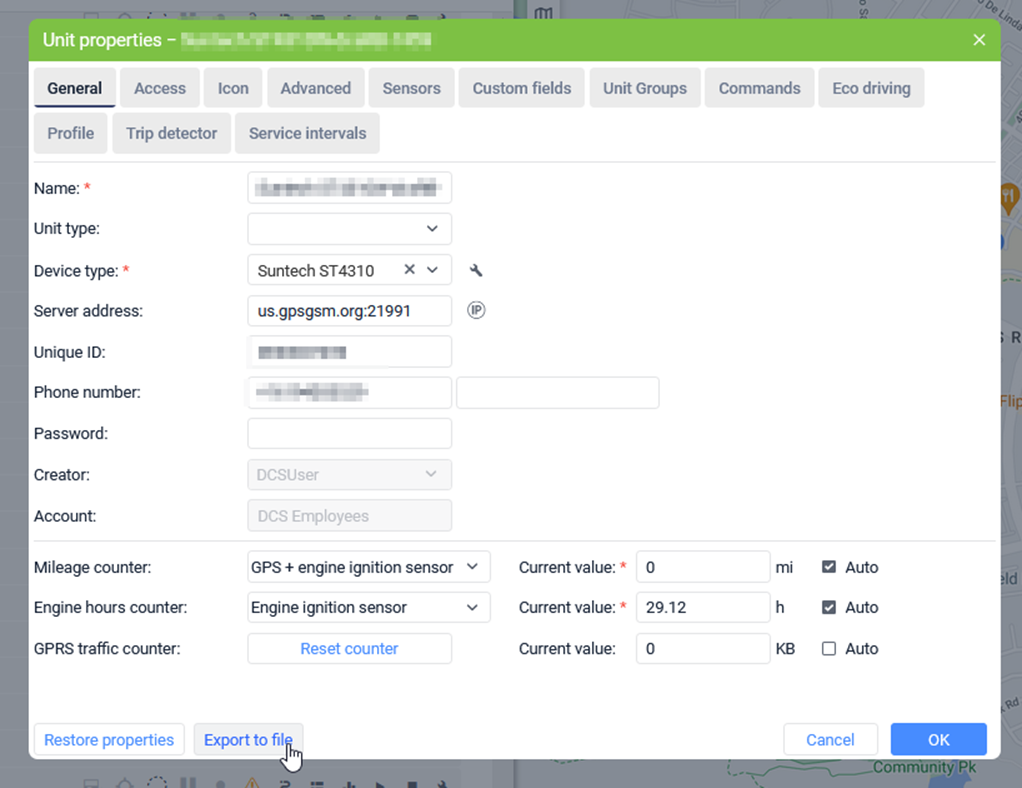
Task: Click Engine hours current value field
Action: (703, 607)
